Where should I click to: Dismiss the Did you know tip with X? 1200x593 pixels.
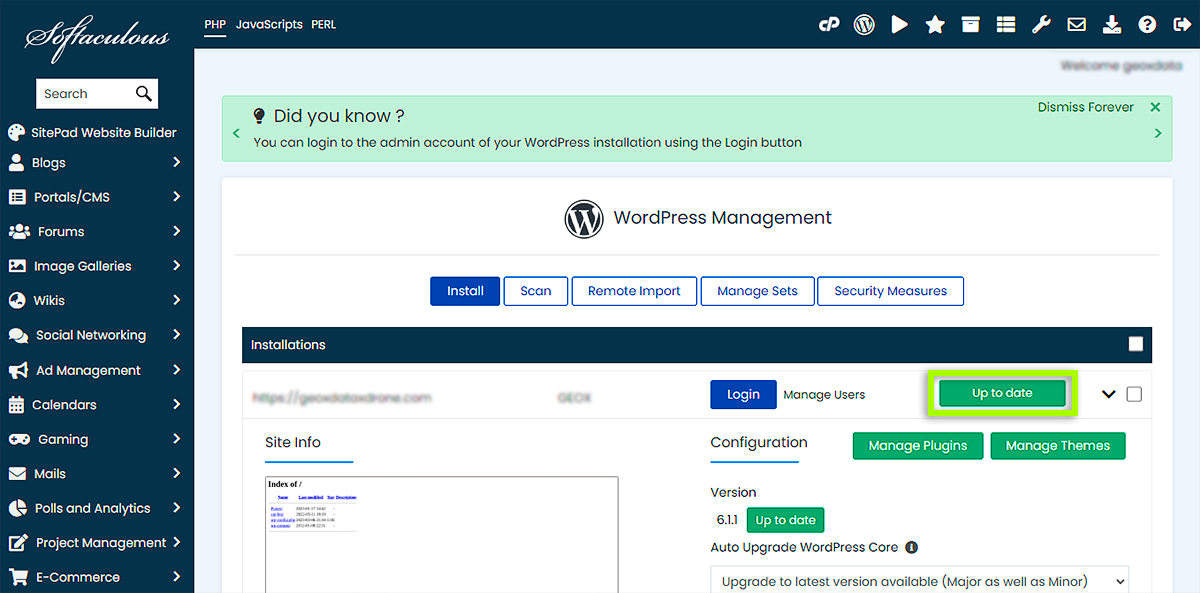1155,107
